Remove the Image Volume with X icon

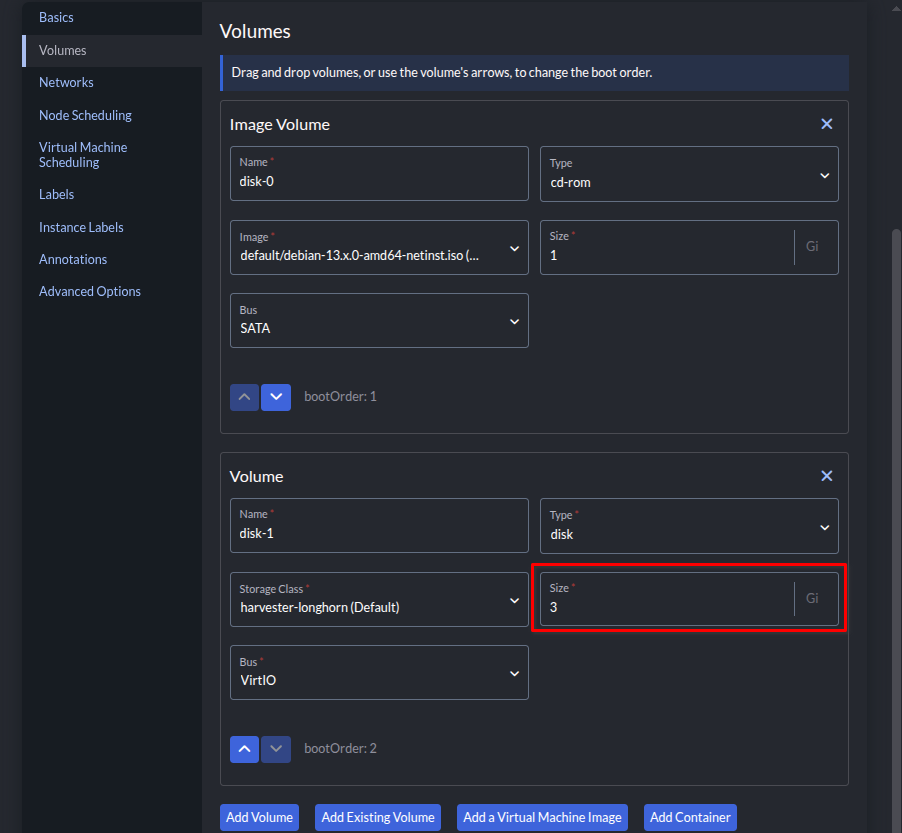[x=826, y=124]
